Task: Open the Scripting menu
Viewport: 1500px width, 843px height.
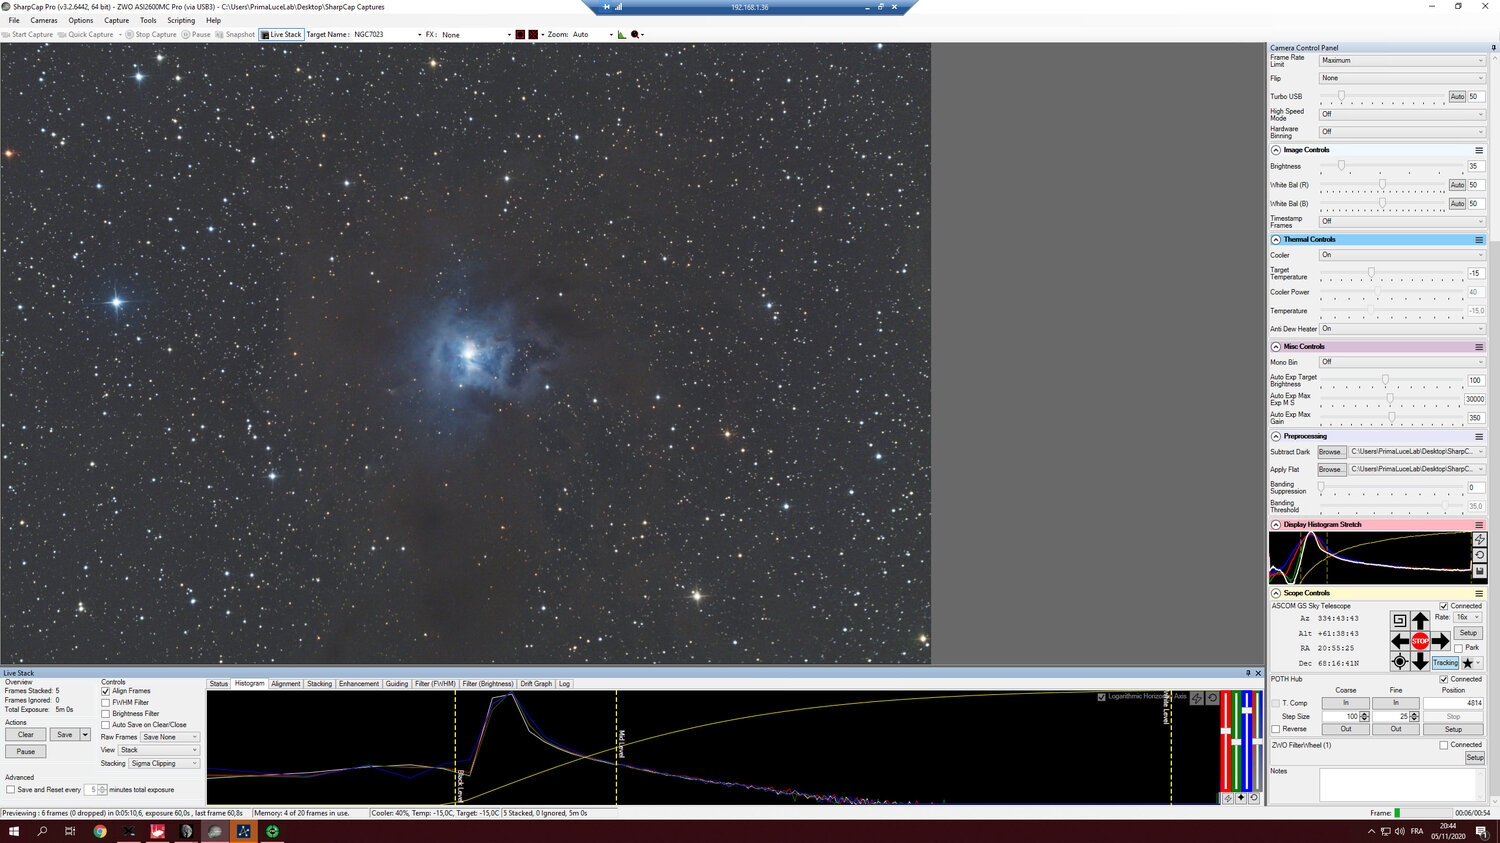Action: click(181, 20)
